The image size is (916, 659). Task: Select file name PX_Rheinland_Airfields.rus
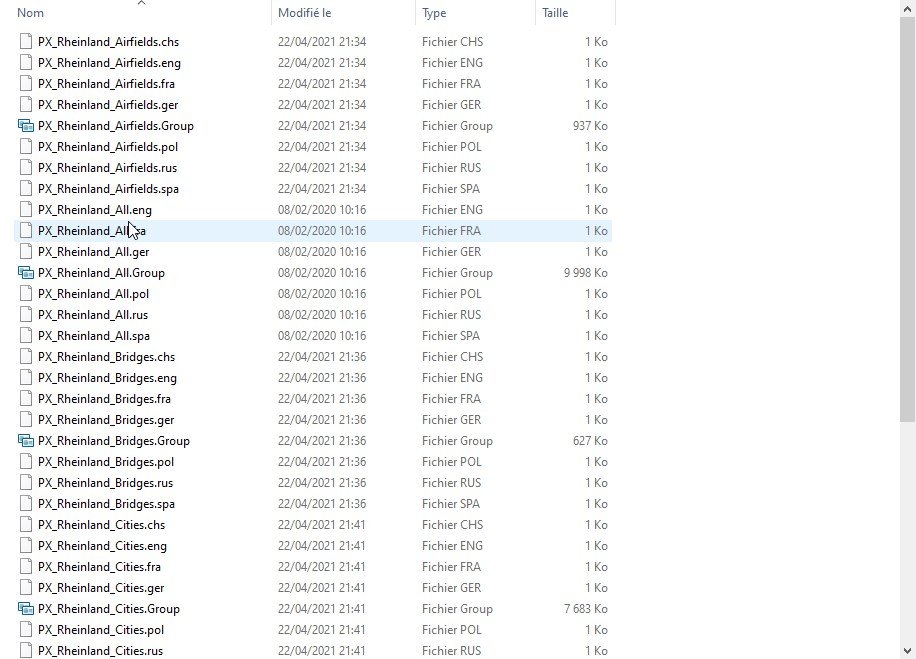107,168
